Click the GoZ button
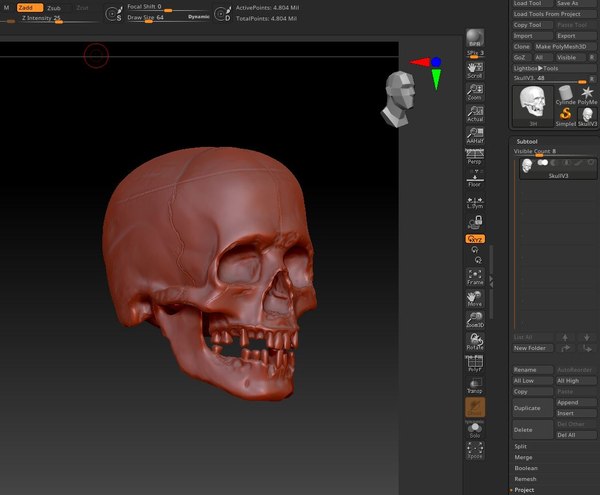The width and height of the screenshot is (600, 495). (520, 57)
